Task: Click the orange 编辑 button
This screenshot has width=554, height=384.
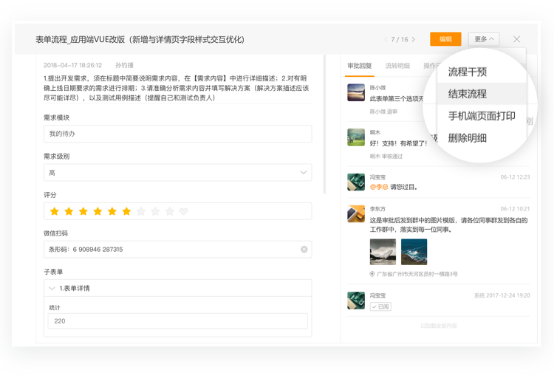Action: point(446,39)
